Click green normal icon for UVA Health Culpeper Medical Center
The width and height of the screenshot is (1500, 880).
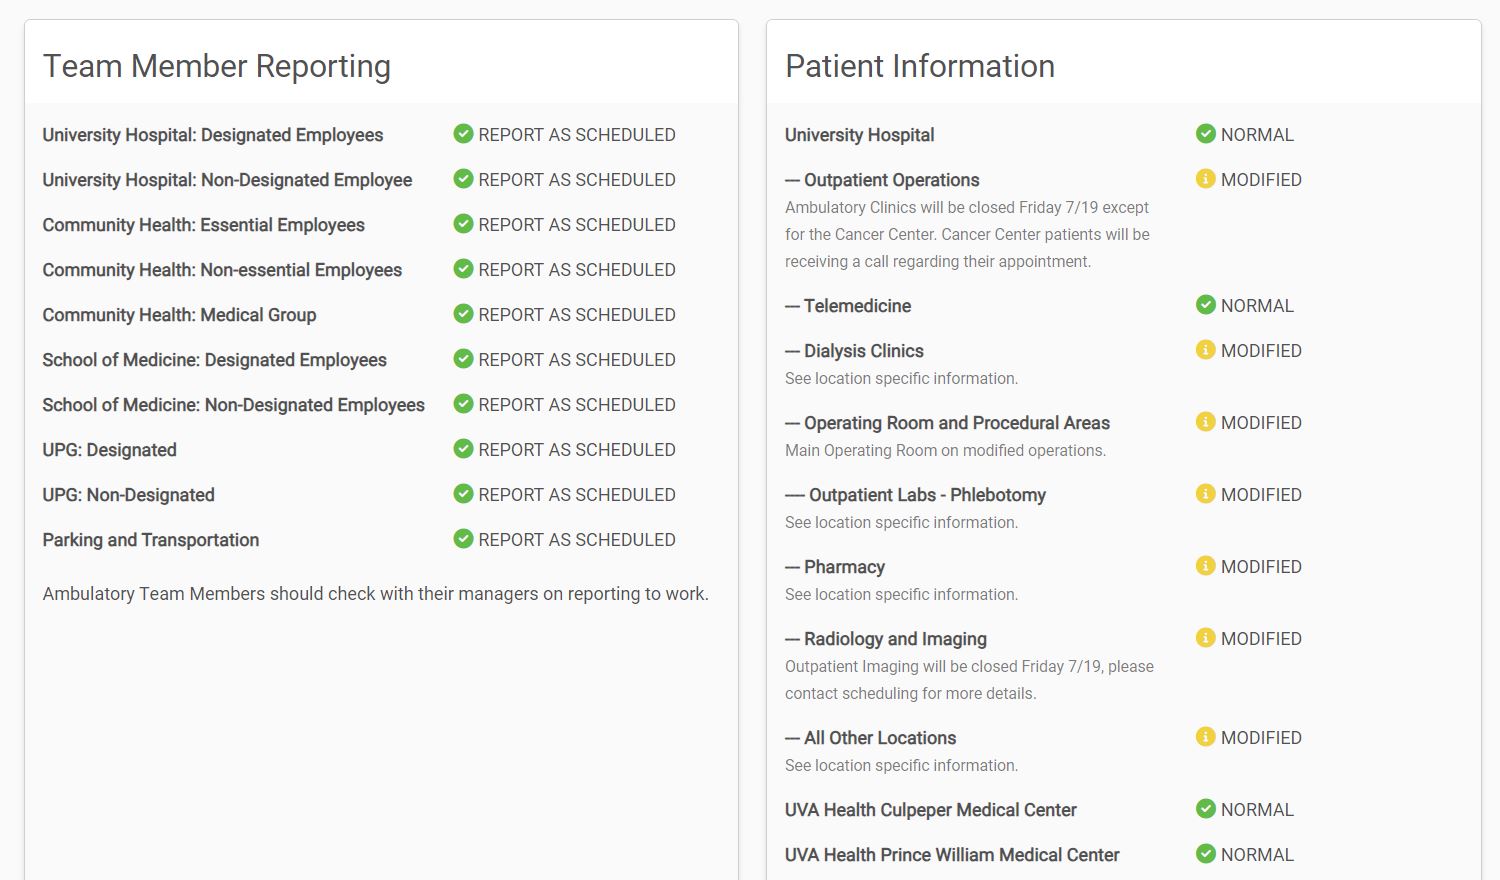click(x=1206, y=808)
